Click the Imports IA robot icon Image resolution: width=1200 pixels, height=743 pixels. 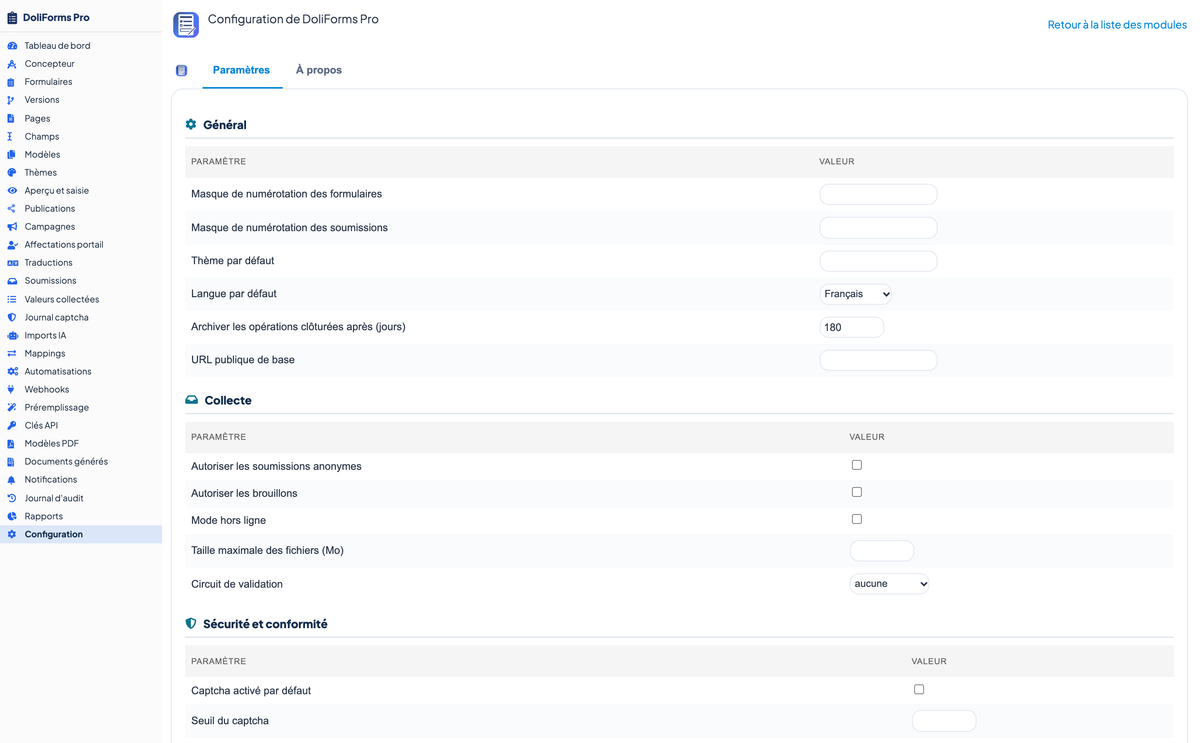click(12, 336)
